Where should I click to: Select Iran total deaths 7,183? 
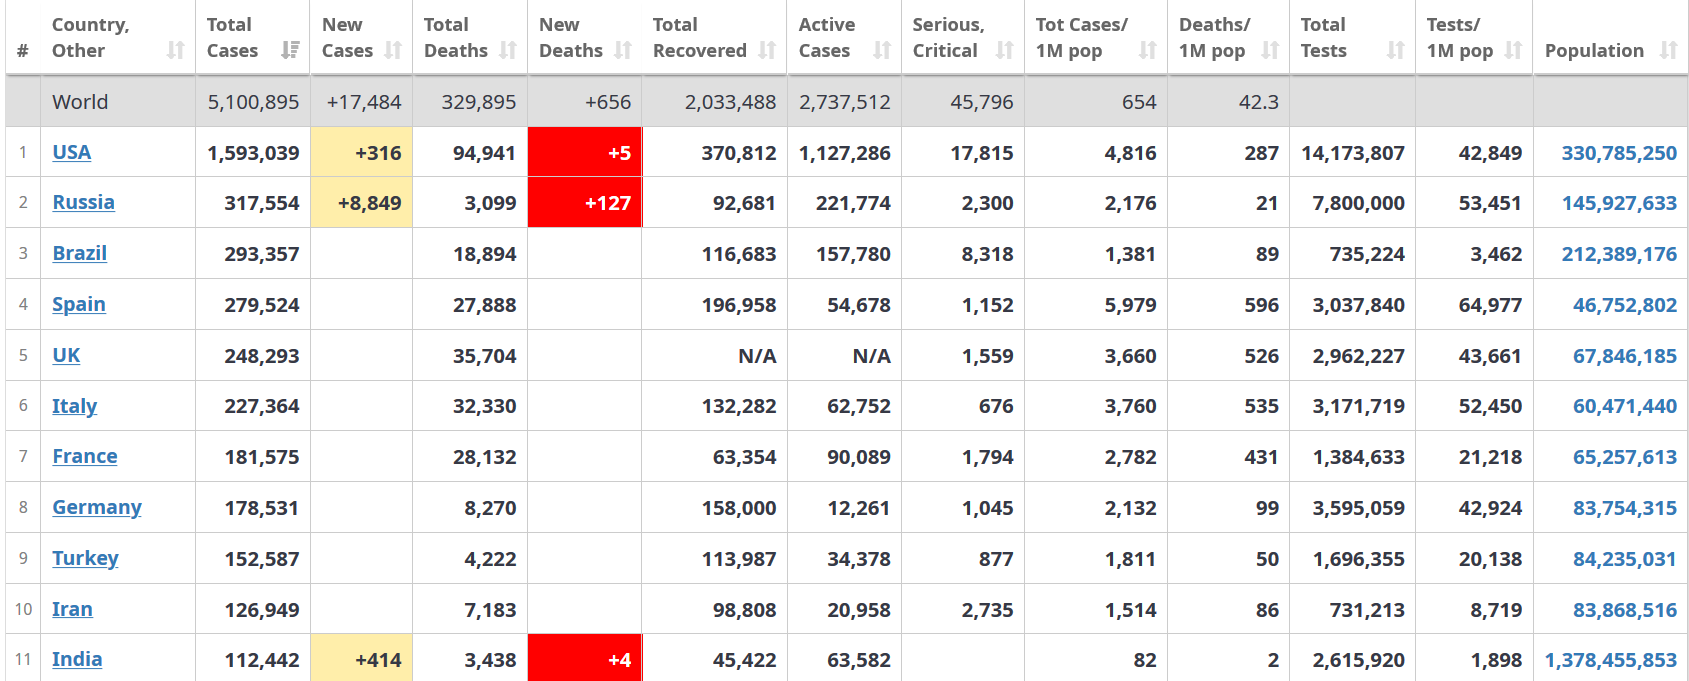tap(490, 610)
